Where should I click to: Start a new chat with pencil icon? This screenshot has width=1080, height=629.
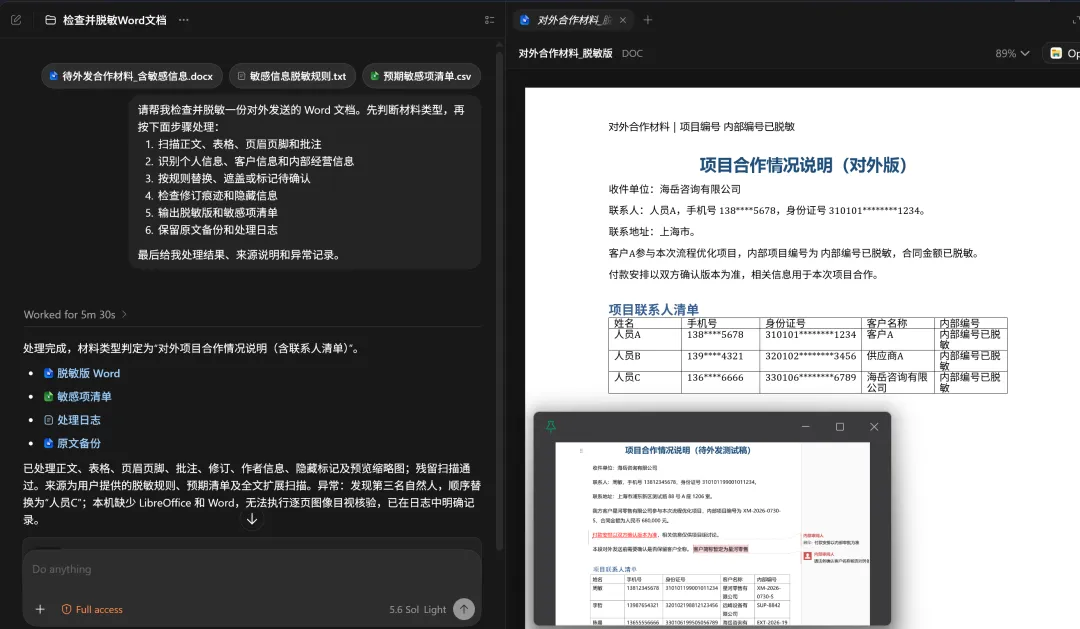[16, 20]
